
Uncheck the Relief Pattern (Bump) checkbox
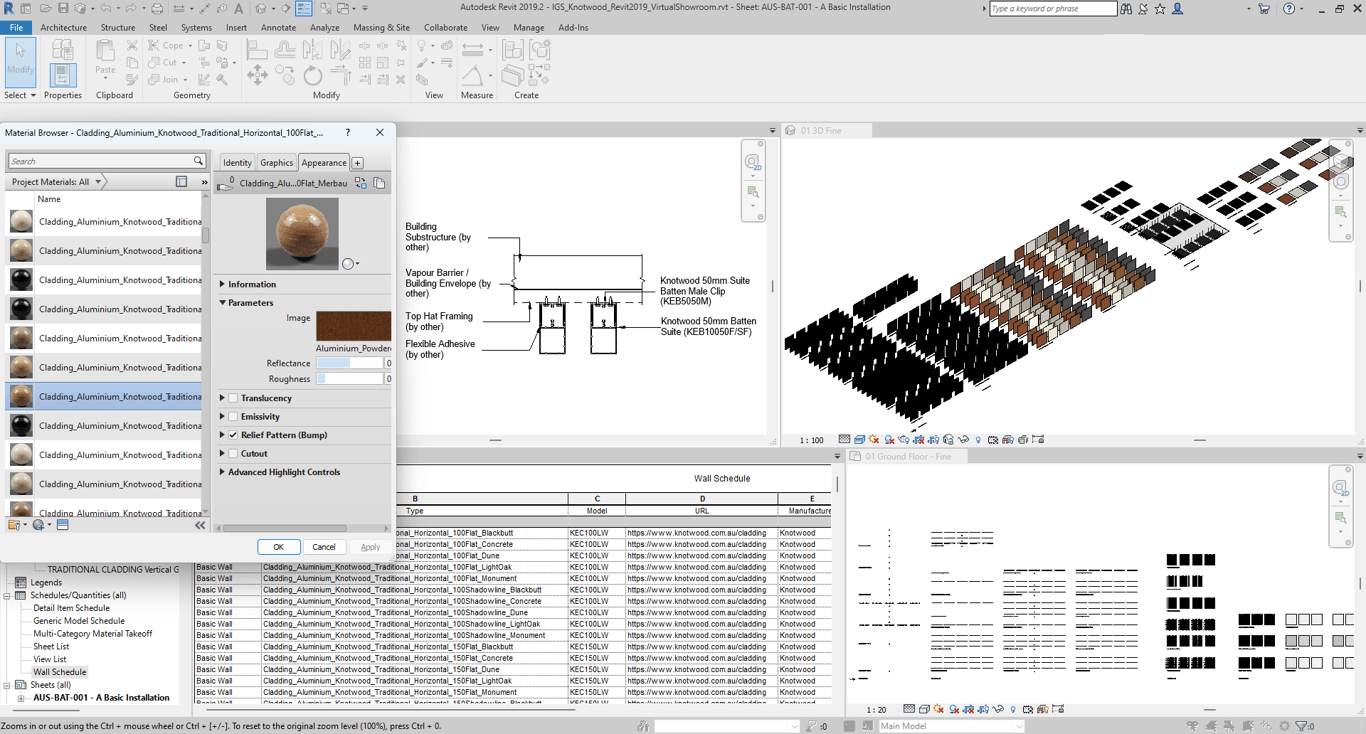tap(233, 435)
